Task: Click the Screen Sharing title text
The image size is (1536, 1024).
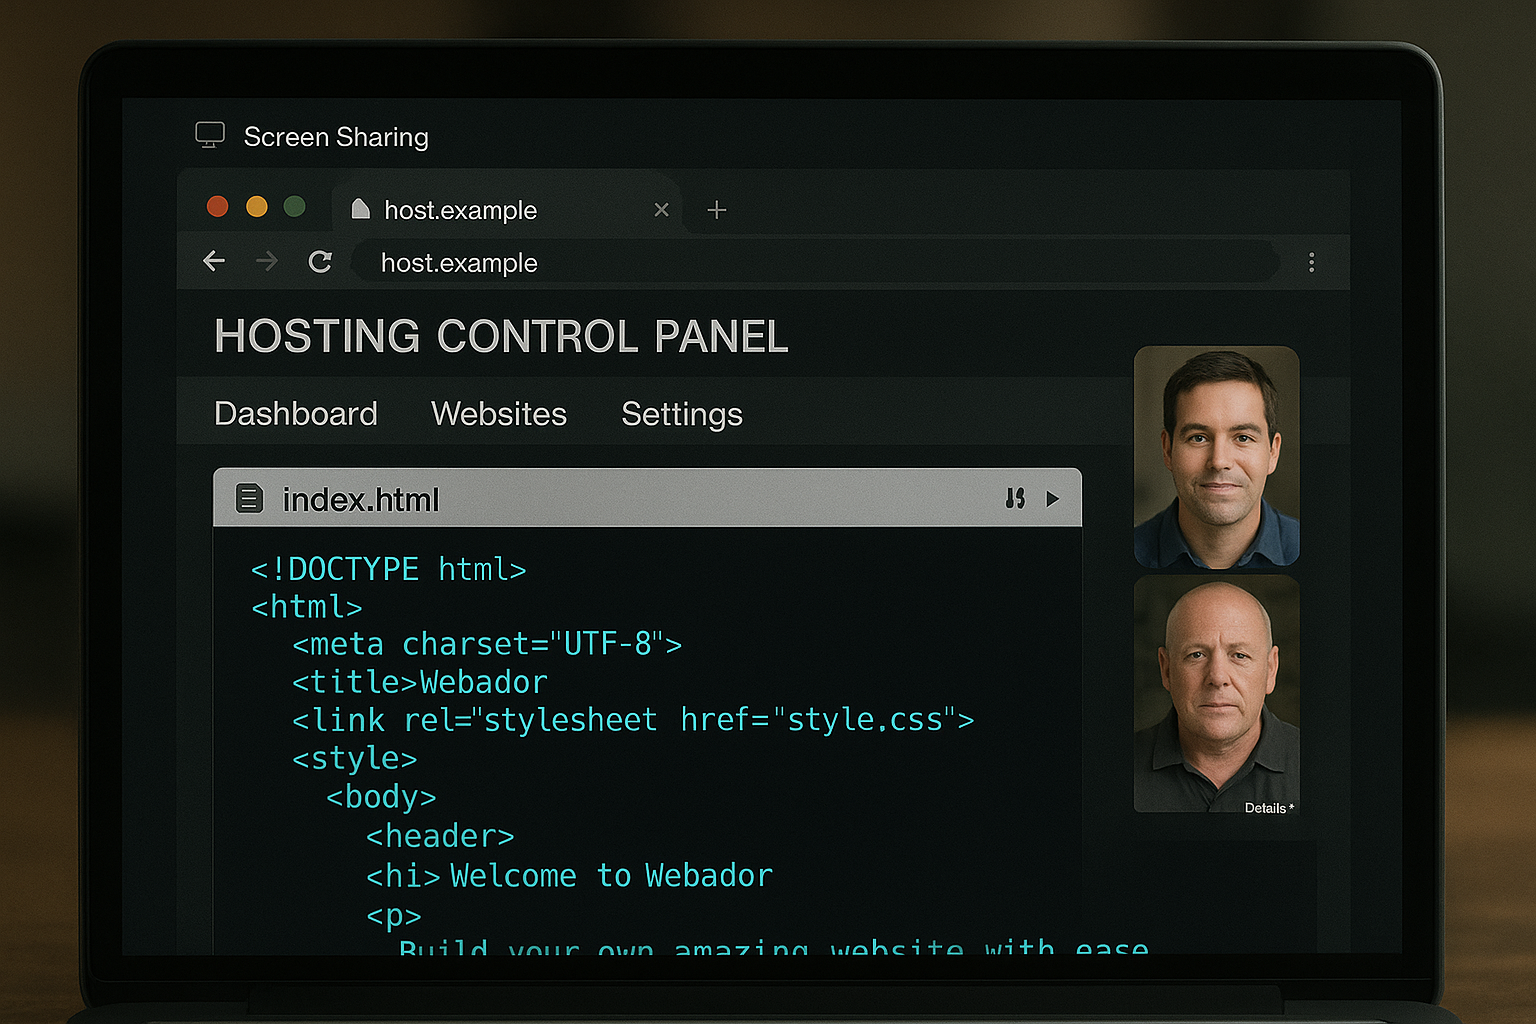Action: click(336, 137)
